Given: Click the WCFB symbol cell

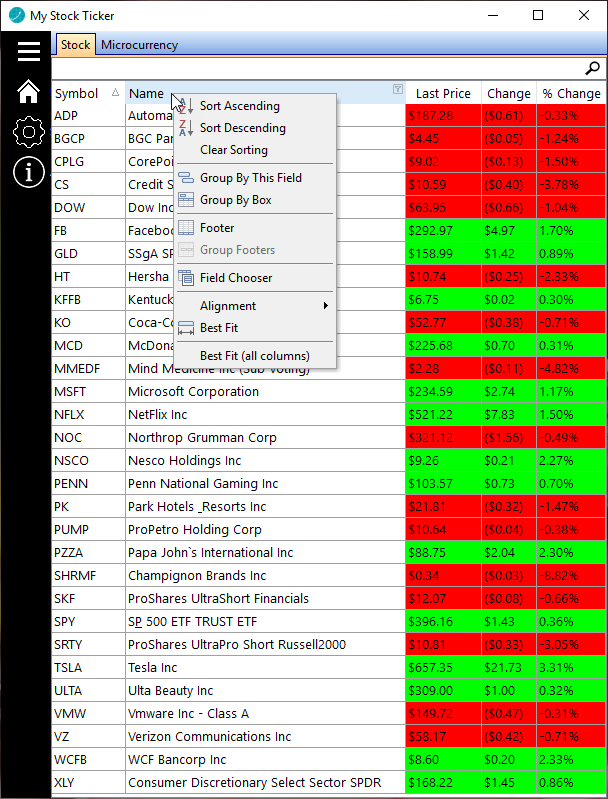Looking at the screenshot, I should pos(89,759).
